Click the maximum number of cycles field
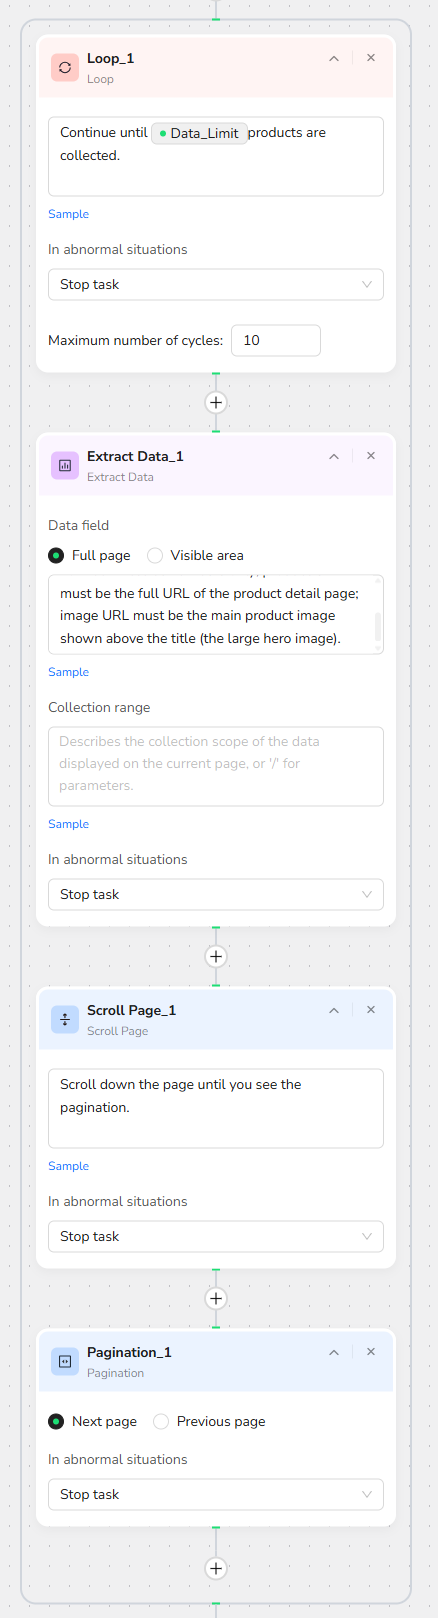 click(x=276, y=340)
